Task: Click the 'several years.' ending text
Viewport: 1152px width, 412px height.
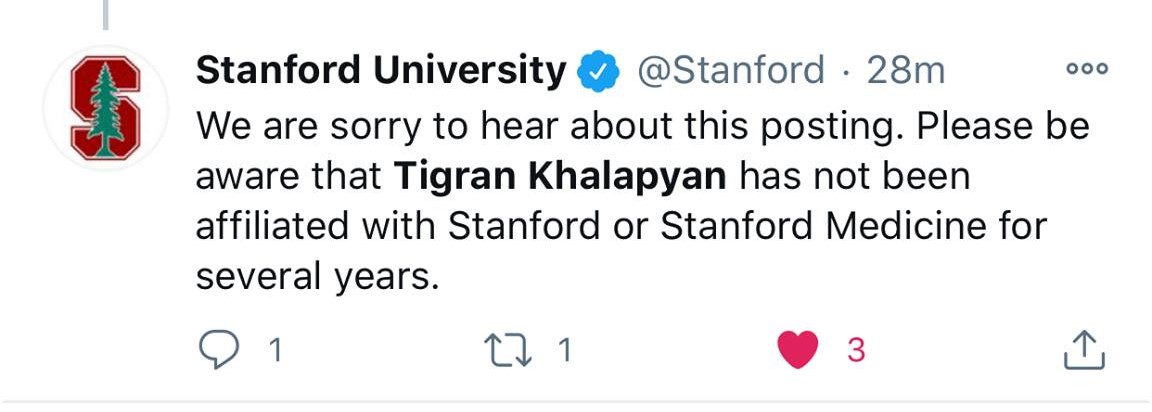Action: click(x=317, y=278)
